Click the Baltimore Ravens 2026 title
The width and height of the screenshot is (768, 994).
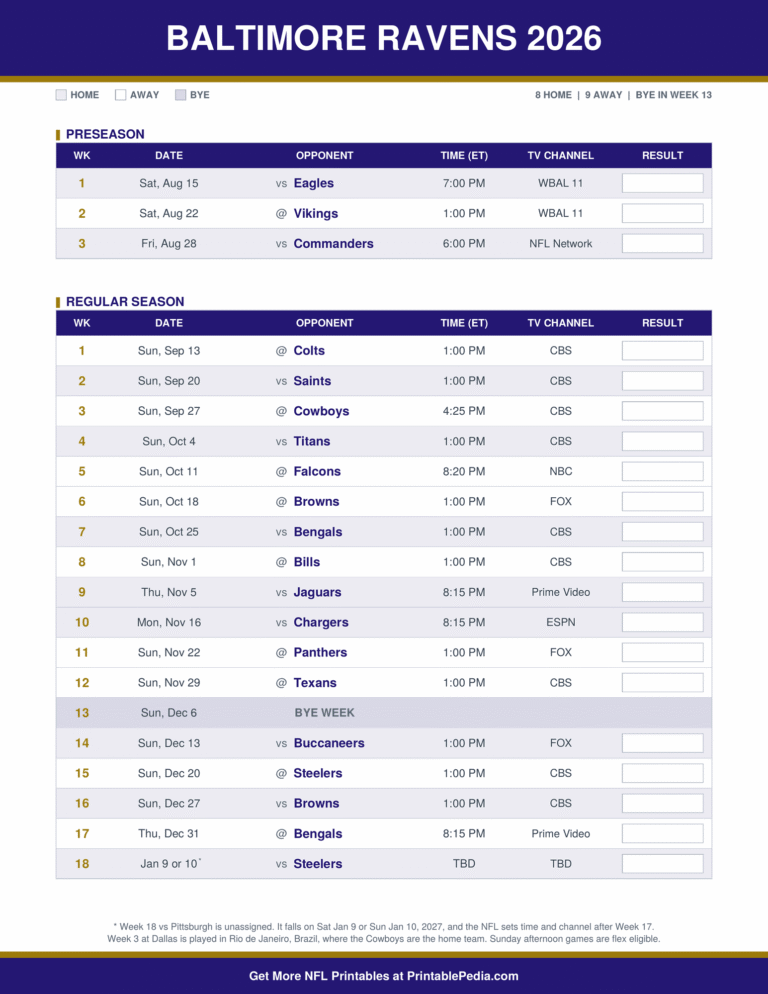(x=384, y=38)
